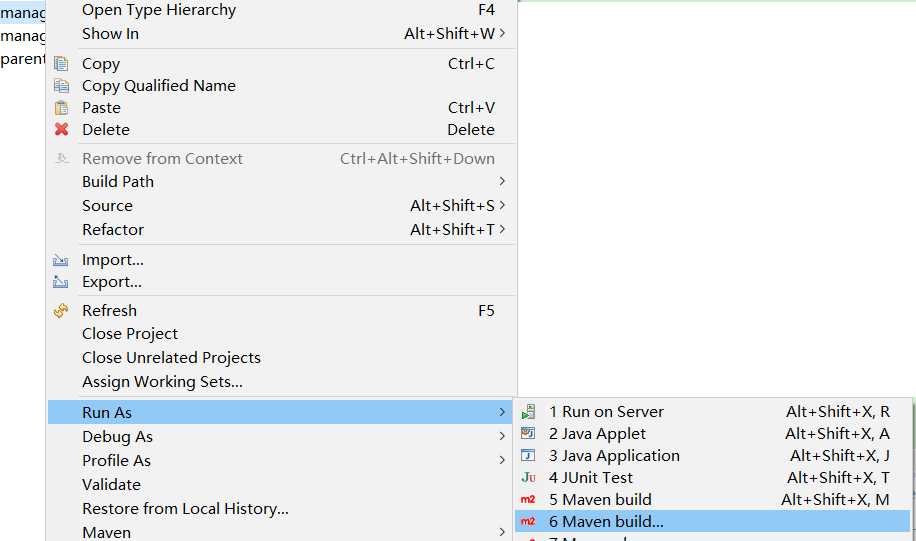This screenshot has width=916, height=541.
Task: Click the Run on Server icon
Action: [528, 412]
